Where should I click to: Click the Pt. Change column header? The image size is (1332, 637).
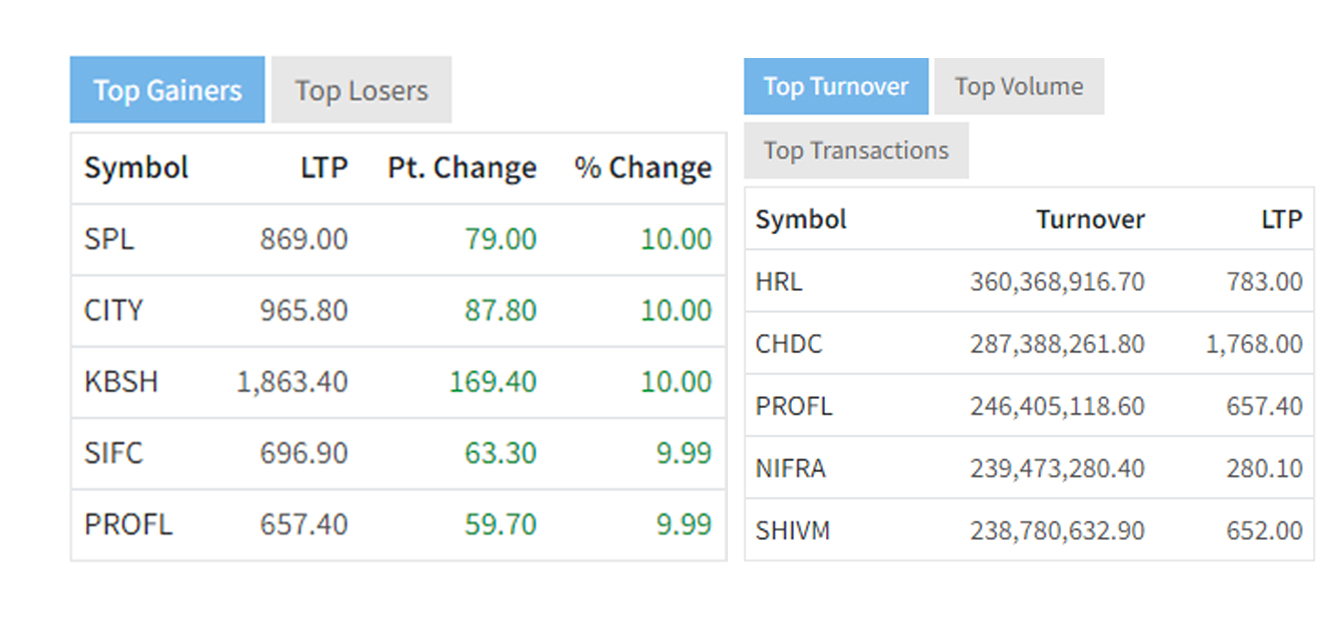(x=462, y=168)
